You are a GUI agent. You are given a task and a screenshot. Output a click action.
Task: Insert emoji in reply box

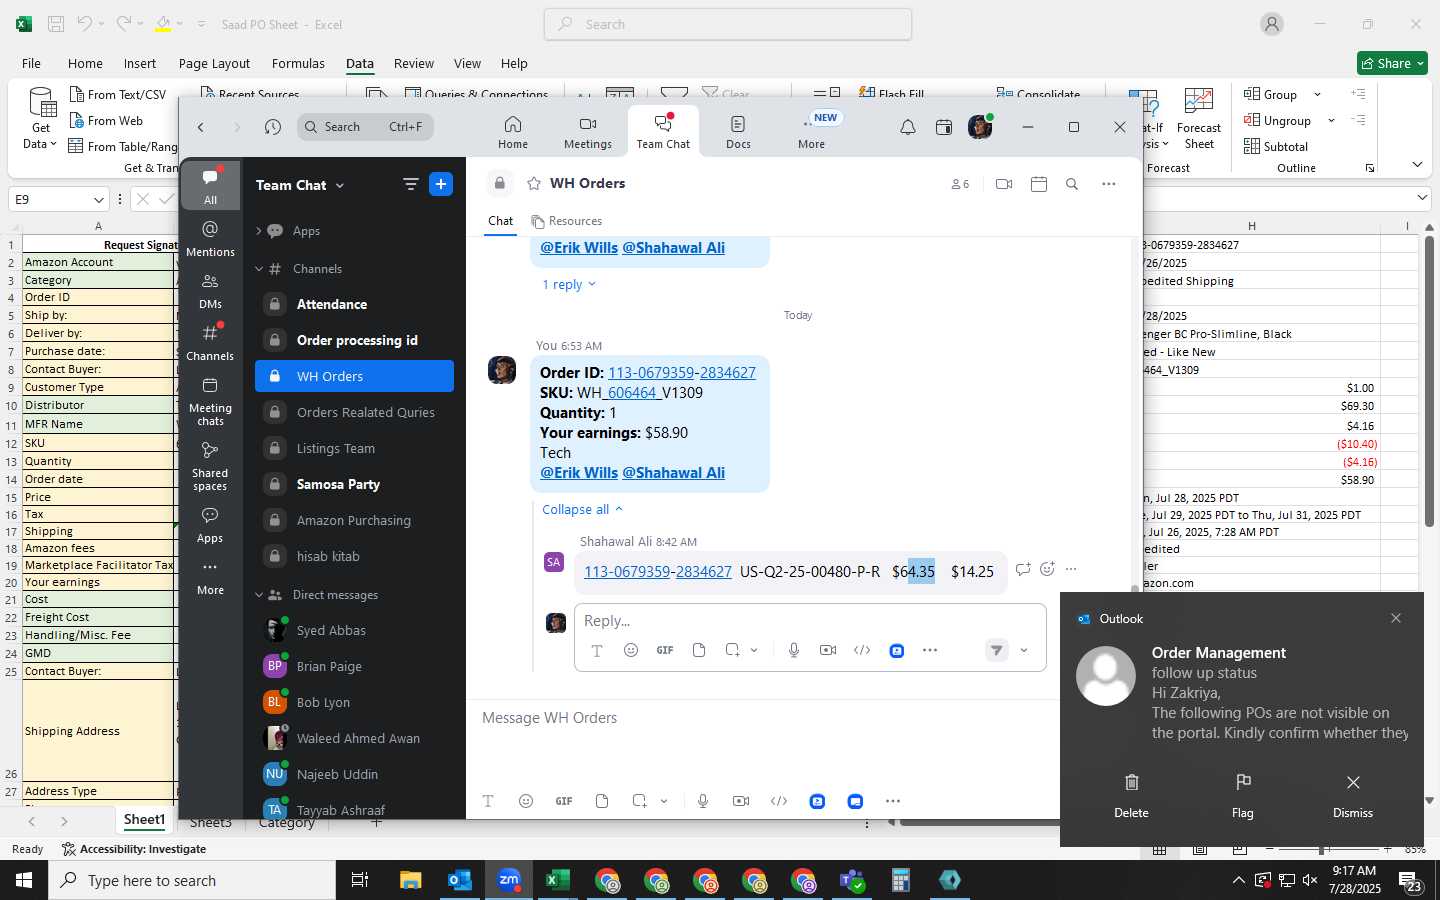631,650
